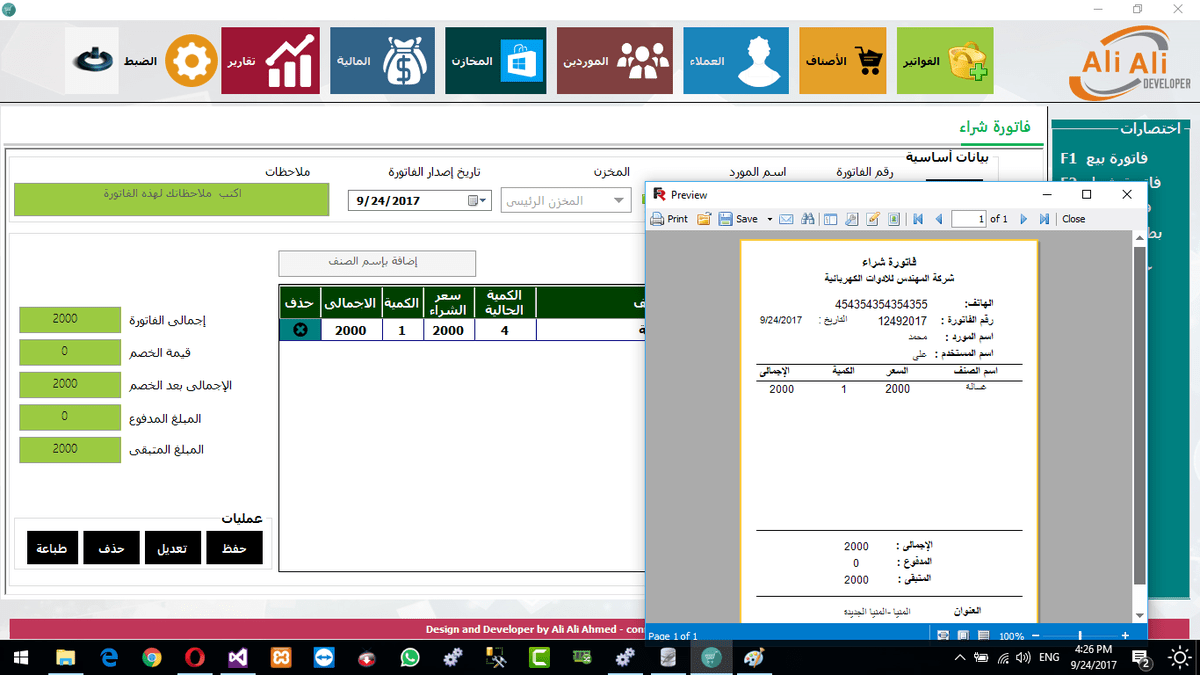This screenshot has height=675, width=1200.
Task: Delete the invoice row using the X icon
Action: [299, 329]
